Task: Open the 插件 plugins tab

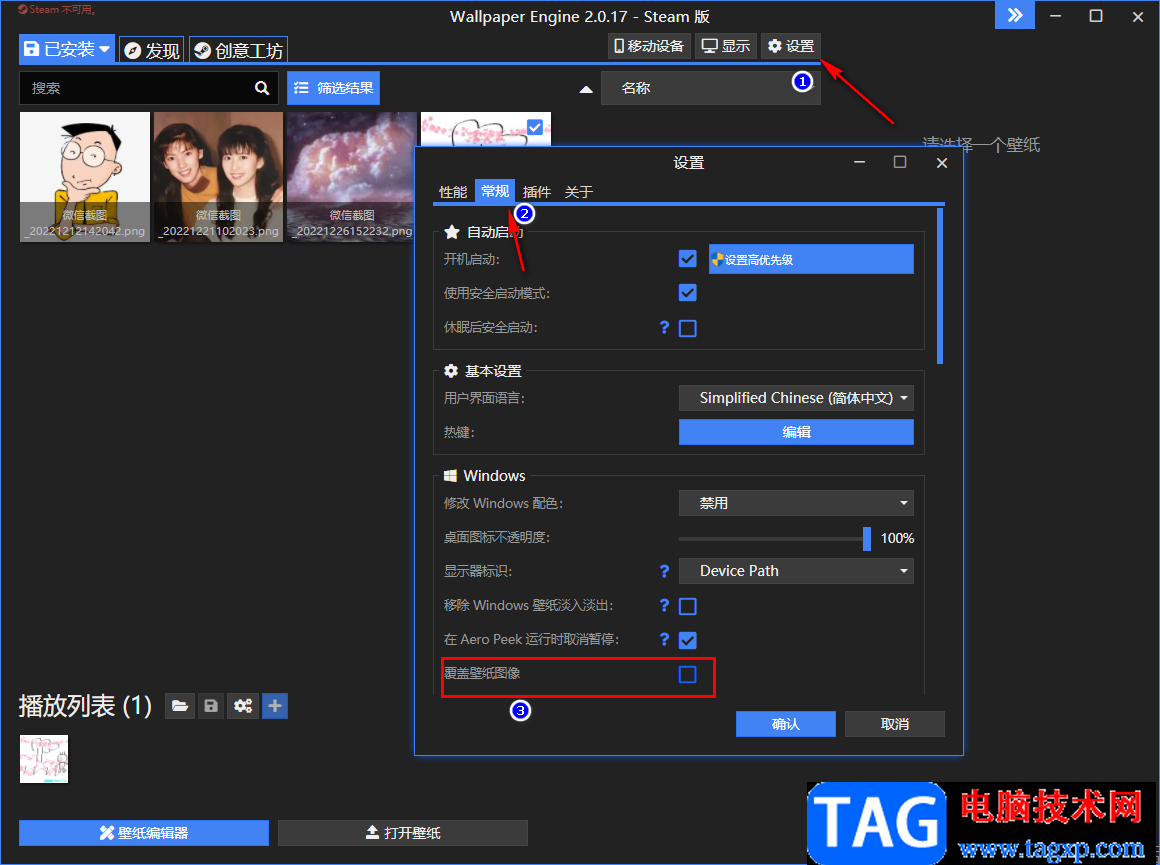Action: point(537,192)
